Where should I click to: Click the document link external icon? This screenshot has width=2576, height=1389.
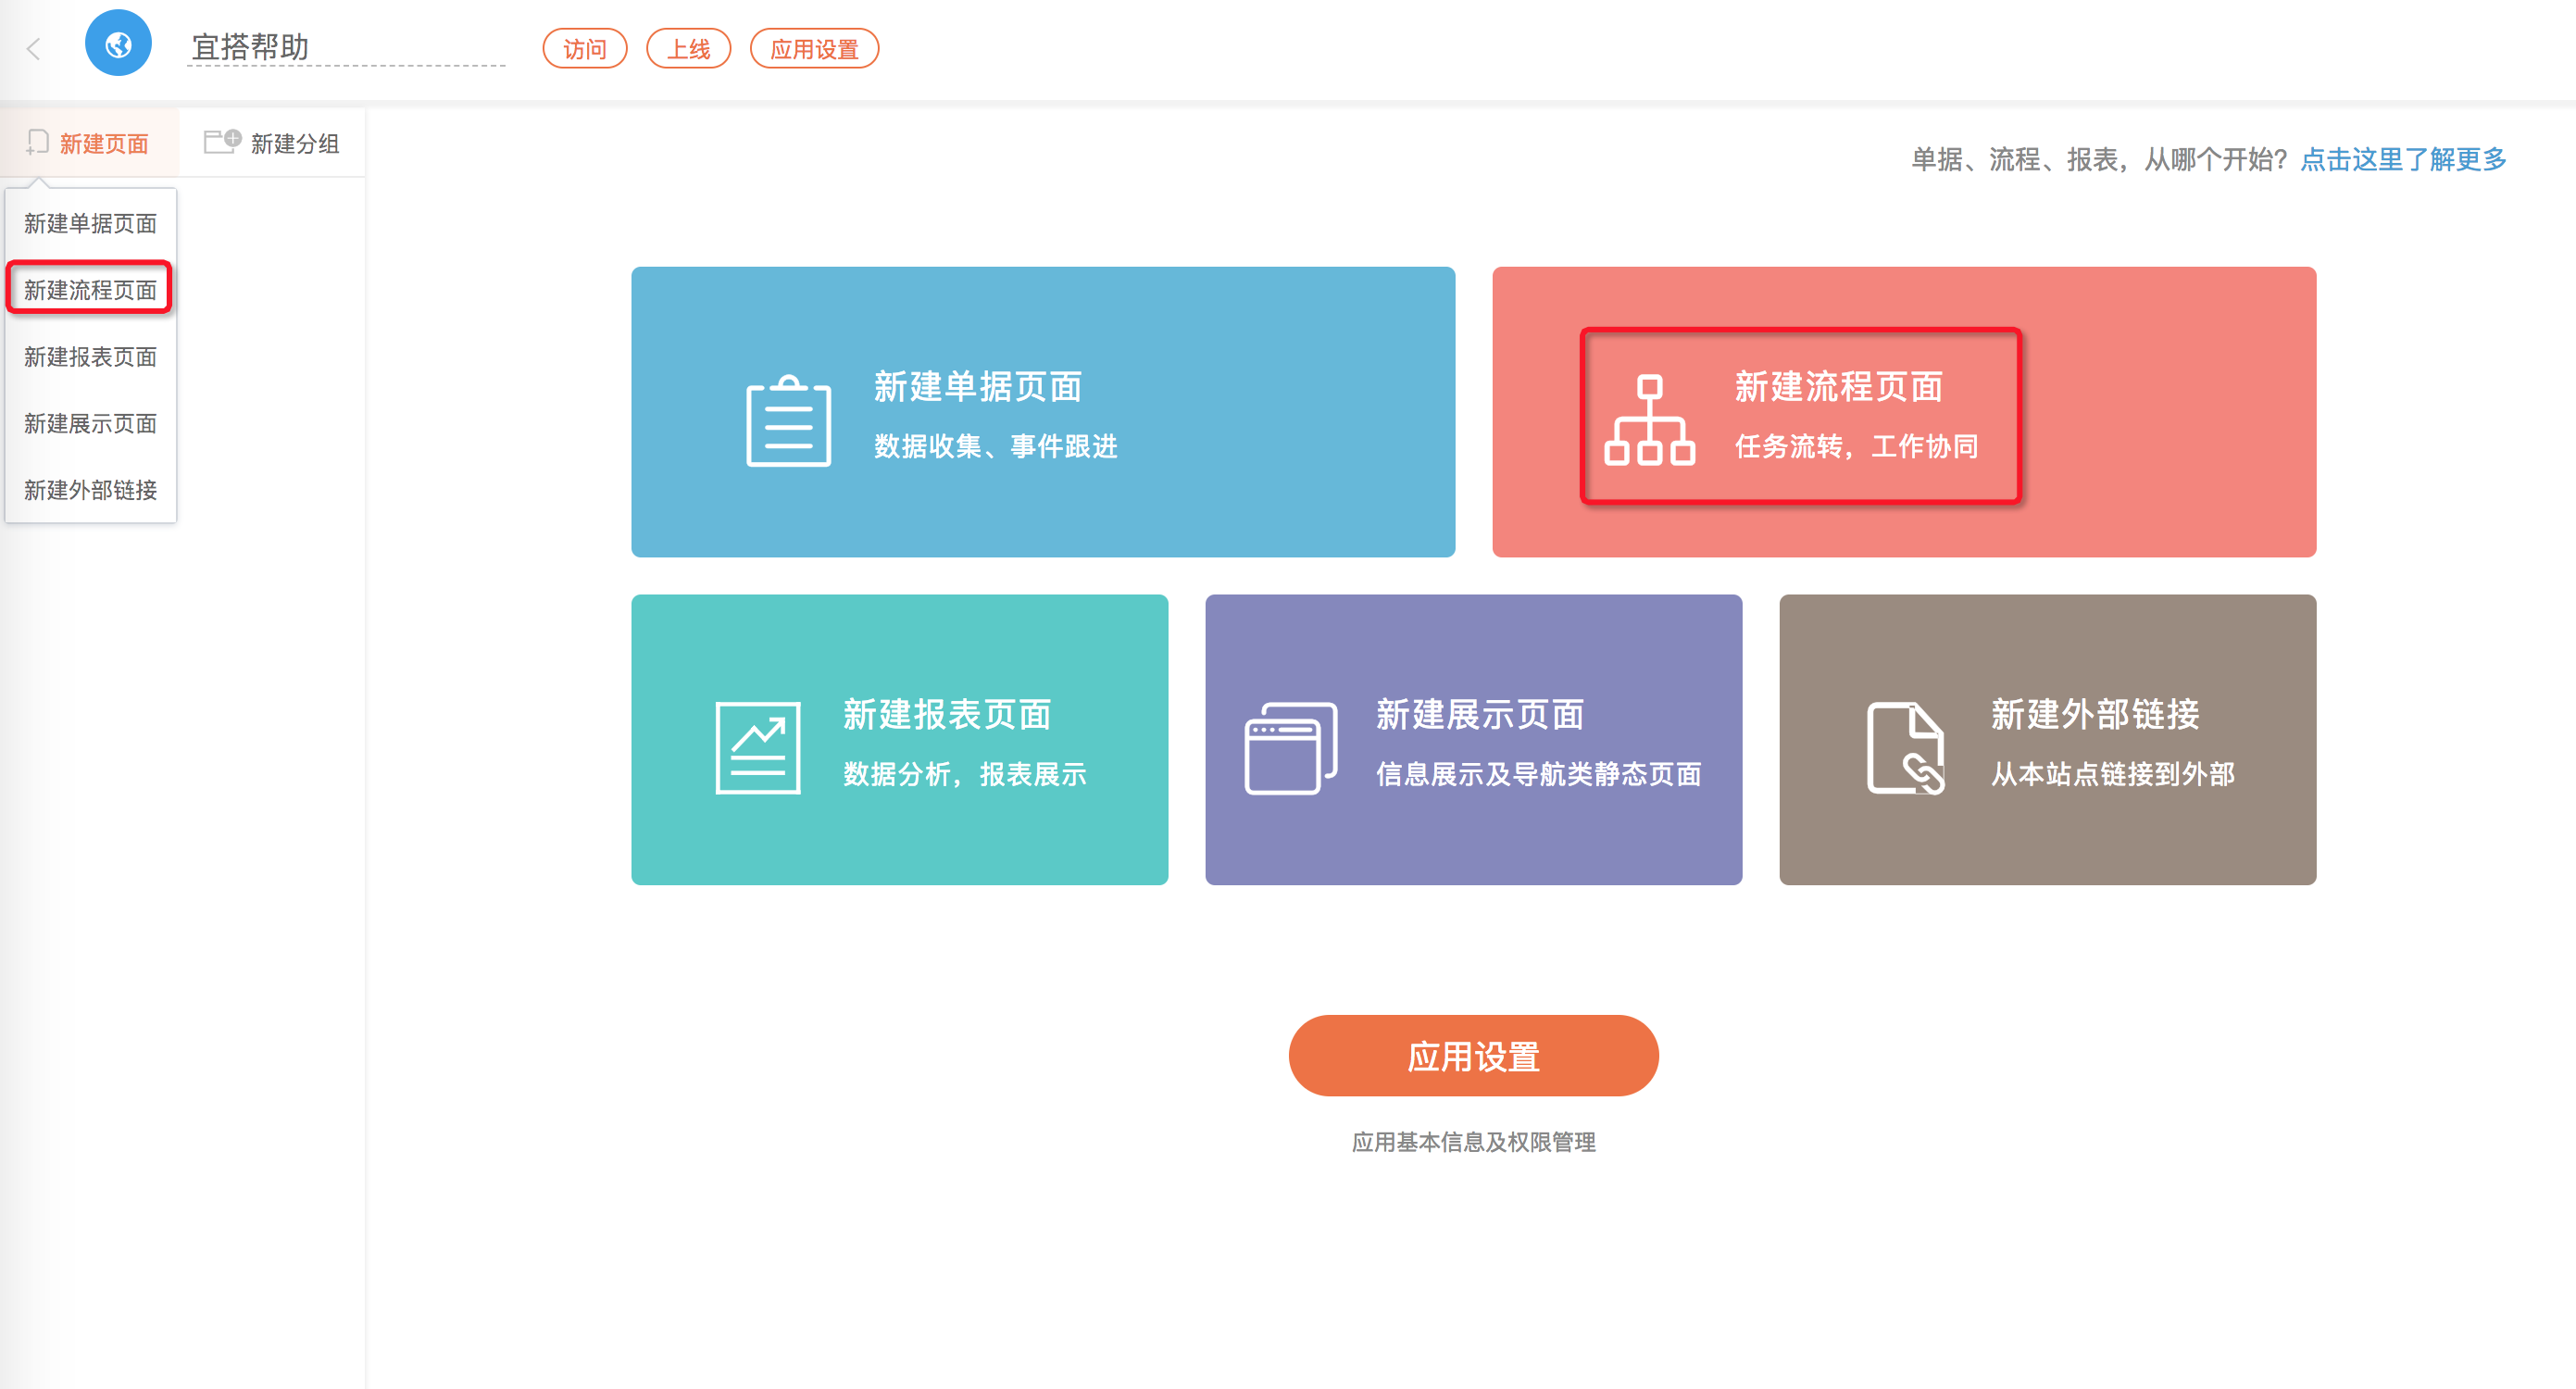[x=1906, y=747]
